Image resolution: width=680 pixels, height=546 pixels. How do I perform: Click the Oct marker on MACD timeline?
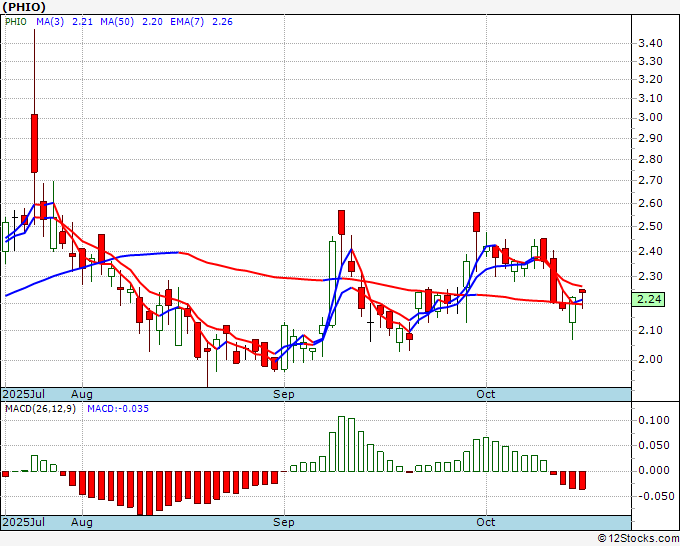pyautogui.click(x=486, y=523)
